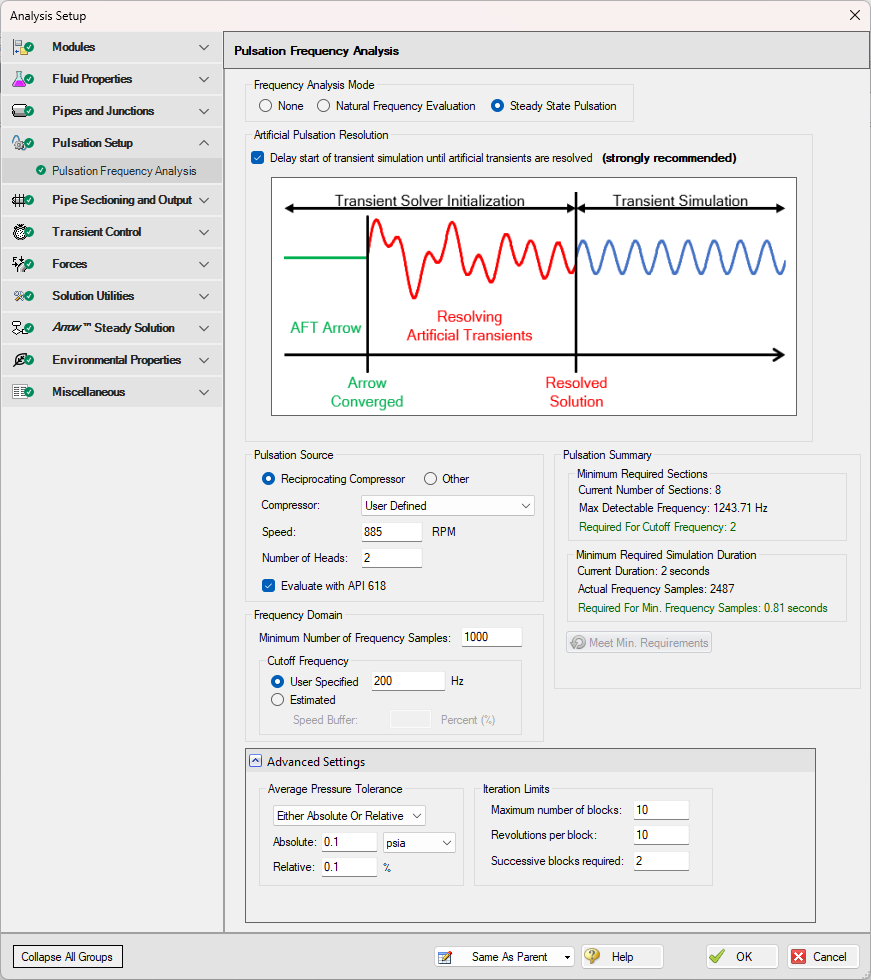Click the Pipe Sectioning and Output icon
871x980 pixels.
pos(20,199)
